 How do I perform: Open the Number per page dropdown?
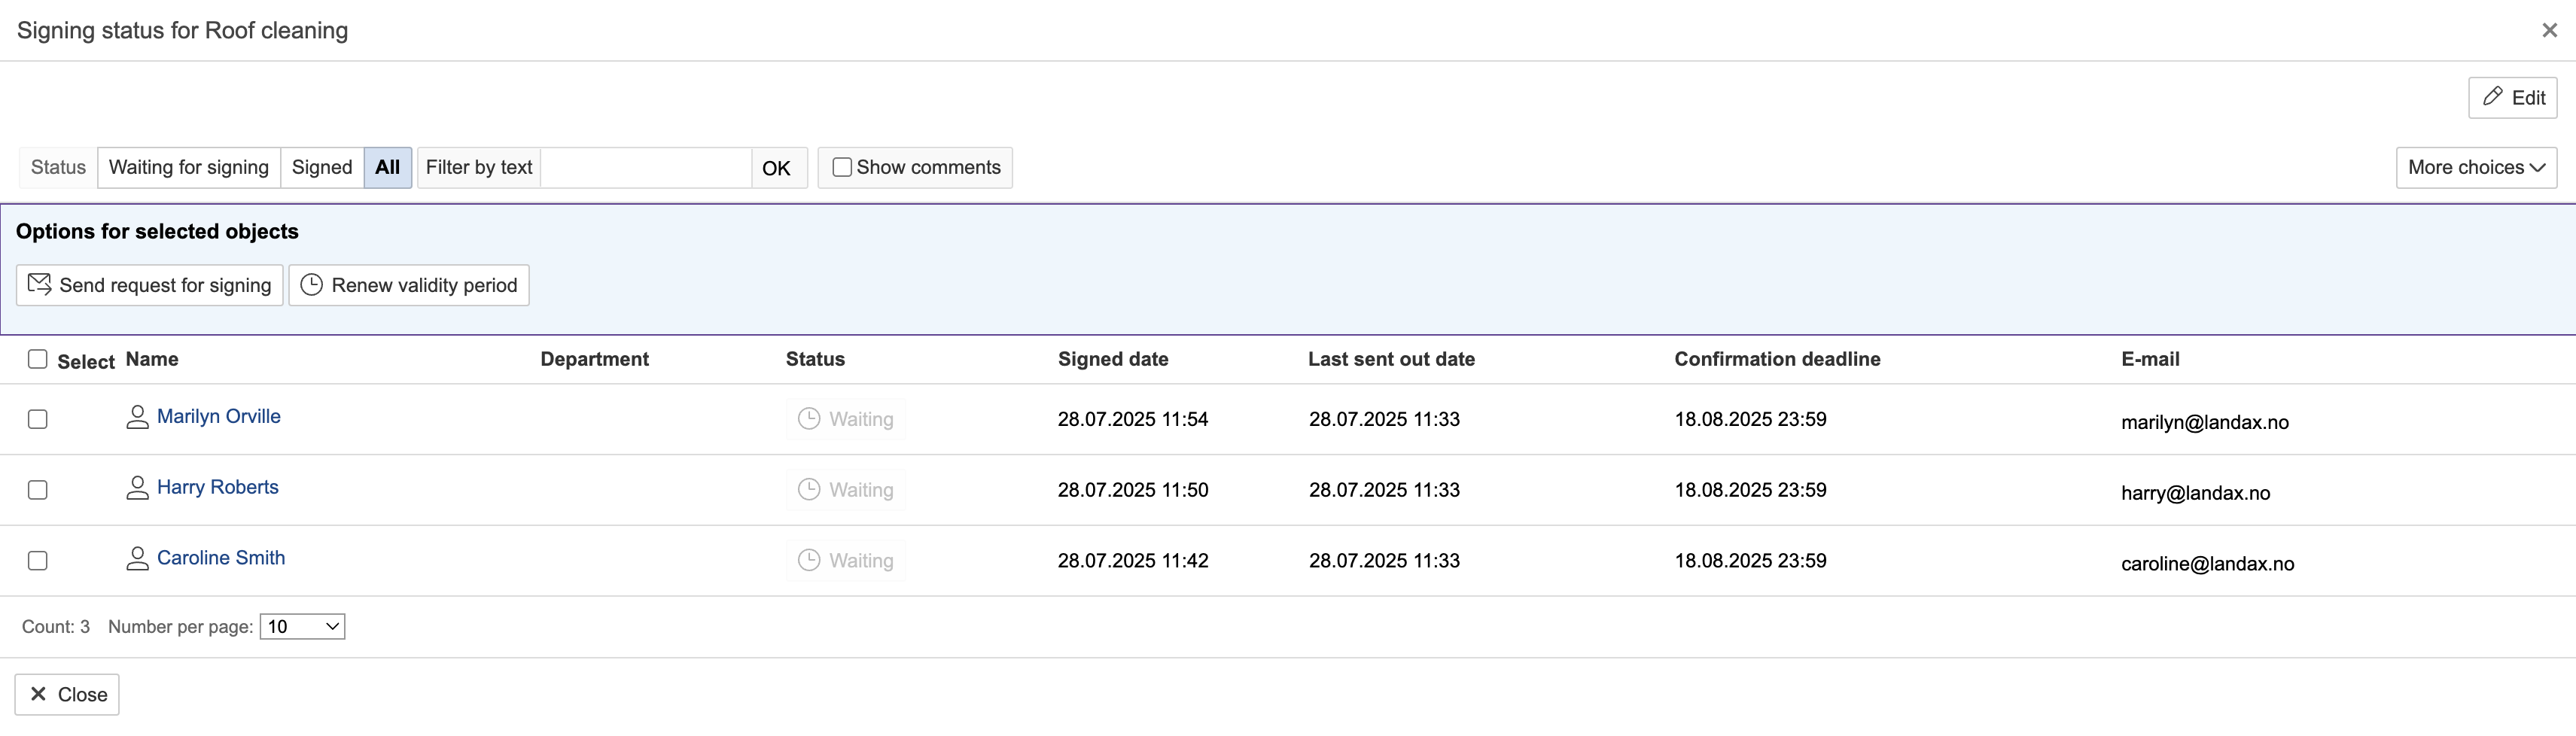(x=302, y=627)
